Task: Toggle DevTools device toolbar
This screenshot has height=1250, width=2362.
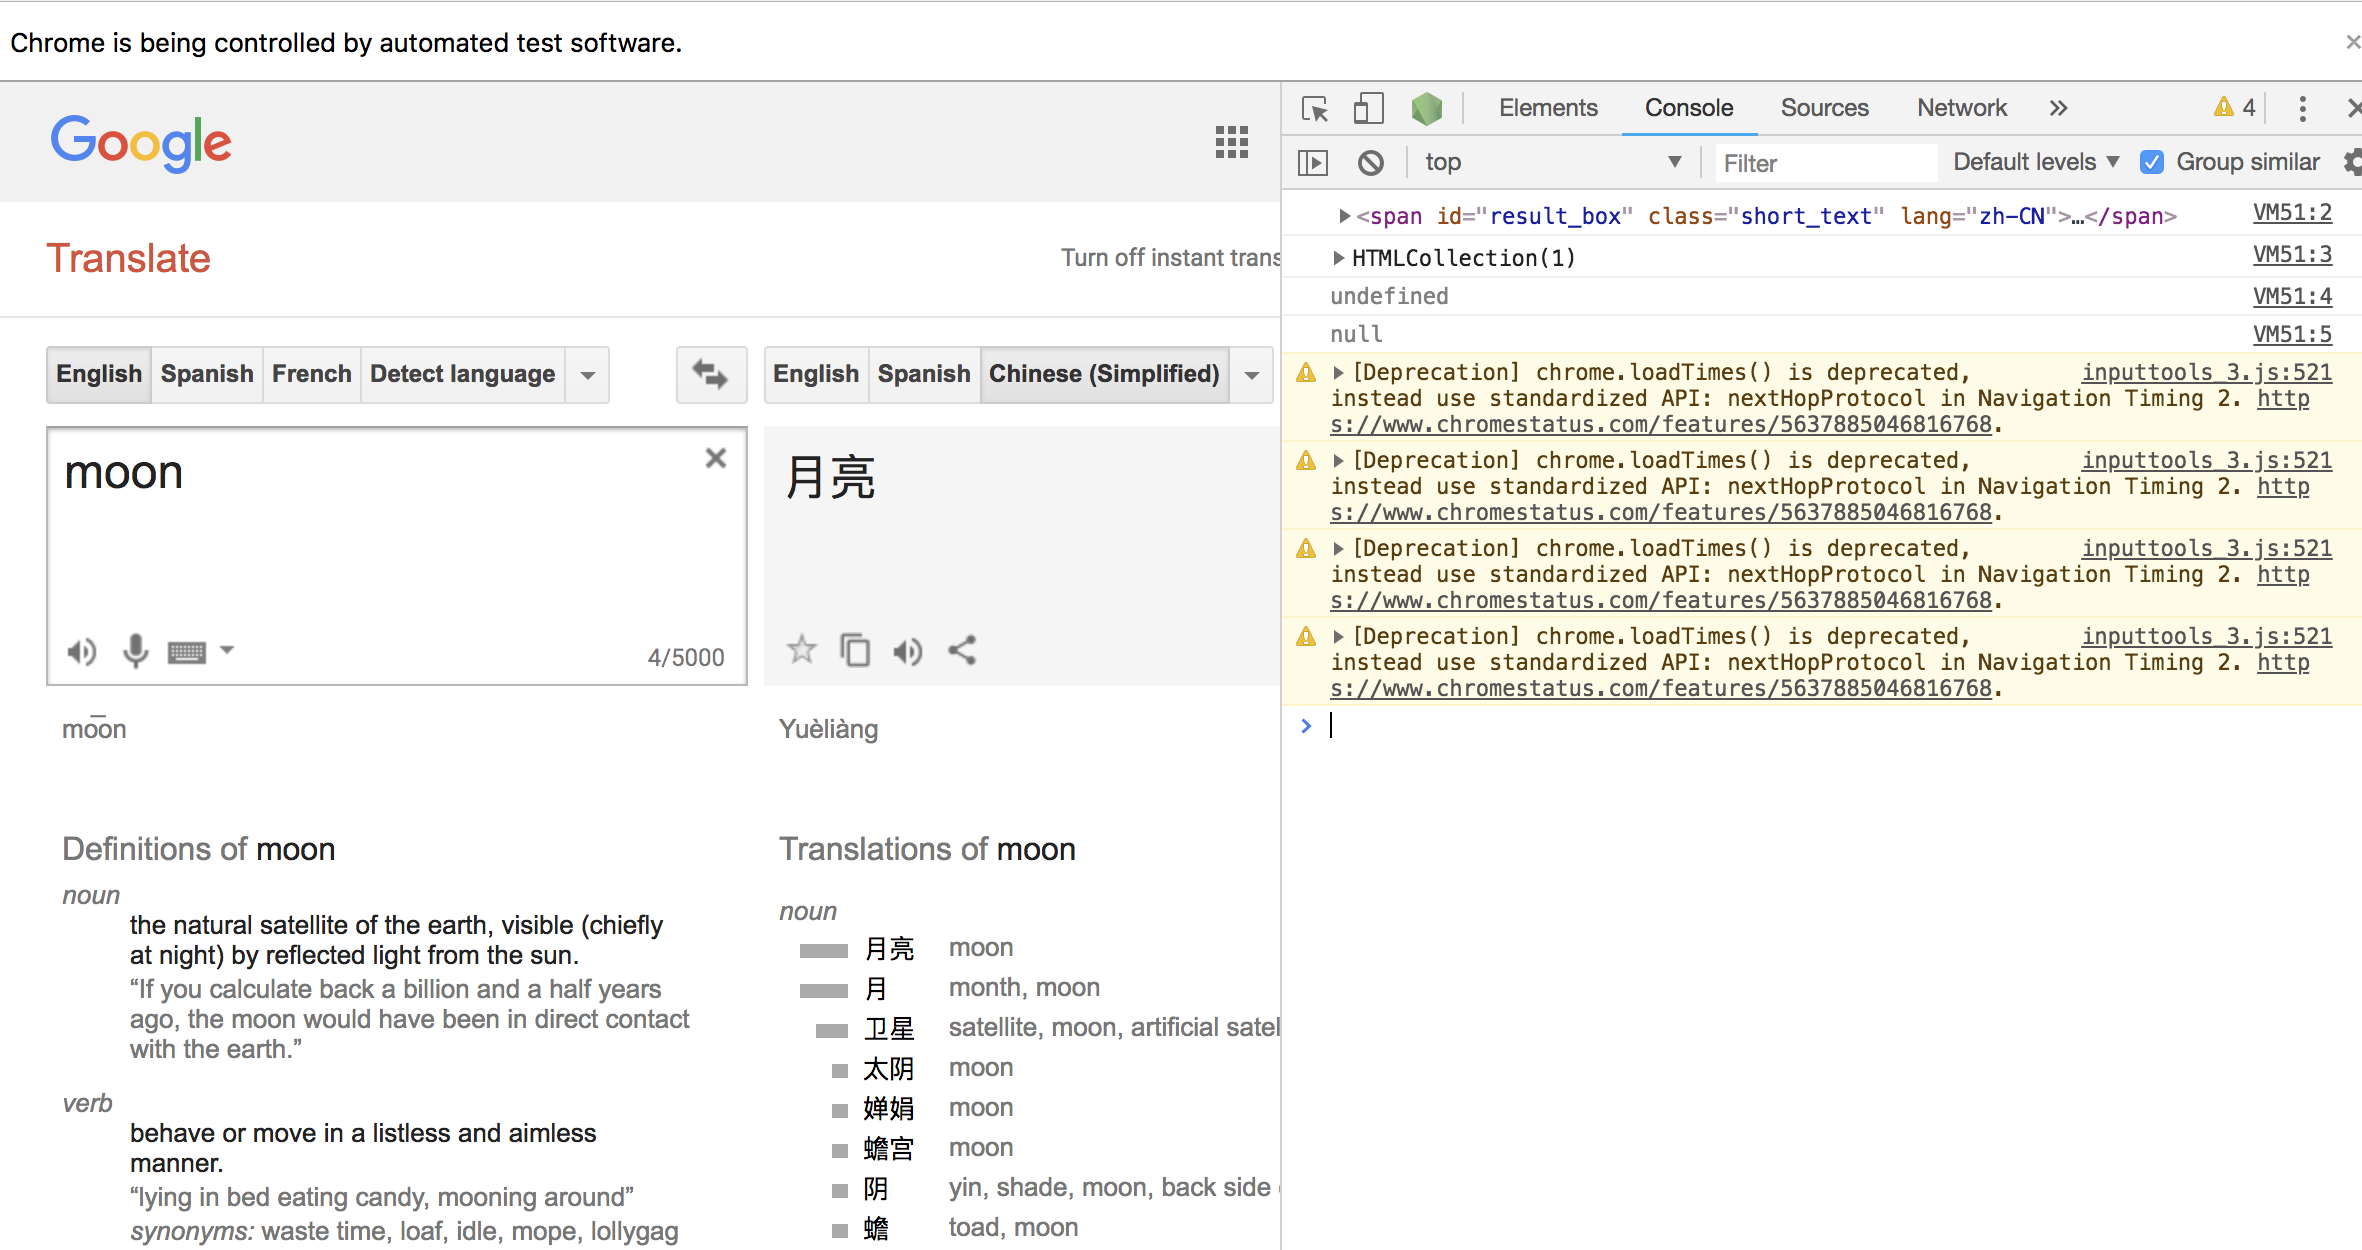Action: [x=1368, y=108]
